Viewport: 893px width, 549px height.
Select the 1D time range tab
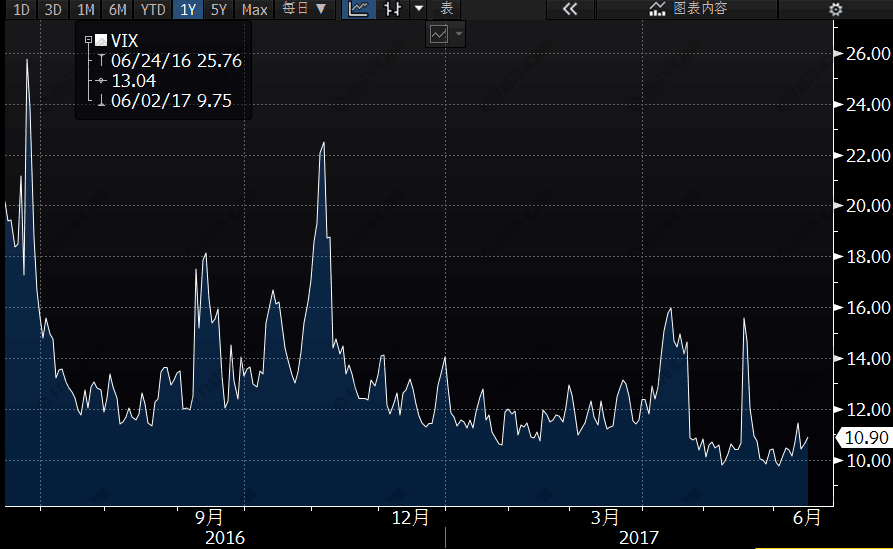[22, 10]
